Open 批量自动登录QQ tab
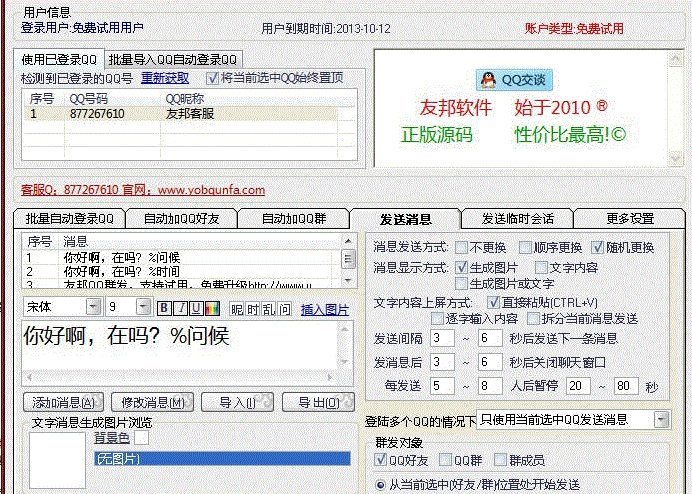 [x=69, y=219]
